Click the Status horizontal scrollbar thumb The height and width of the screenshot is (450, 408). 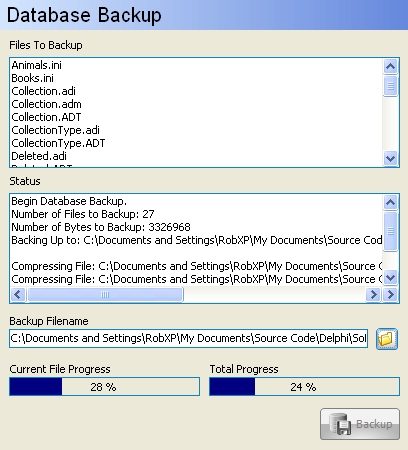(105, 295)
